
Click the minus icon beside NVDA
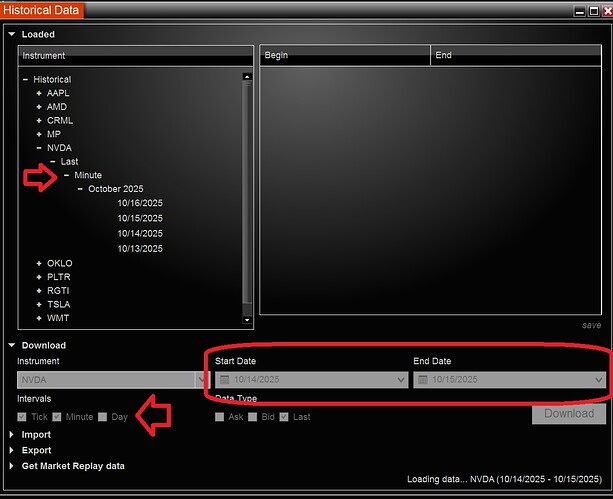[x=39, y=148]
